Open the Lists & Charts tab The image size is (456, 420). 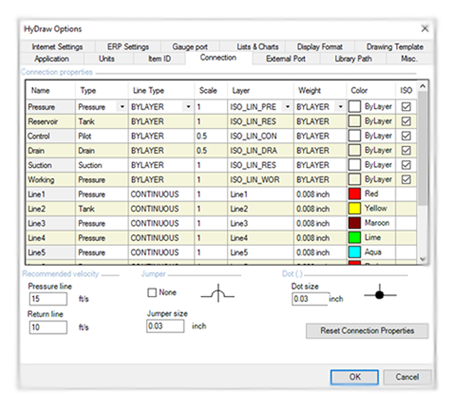[257, 47]
